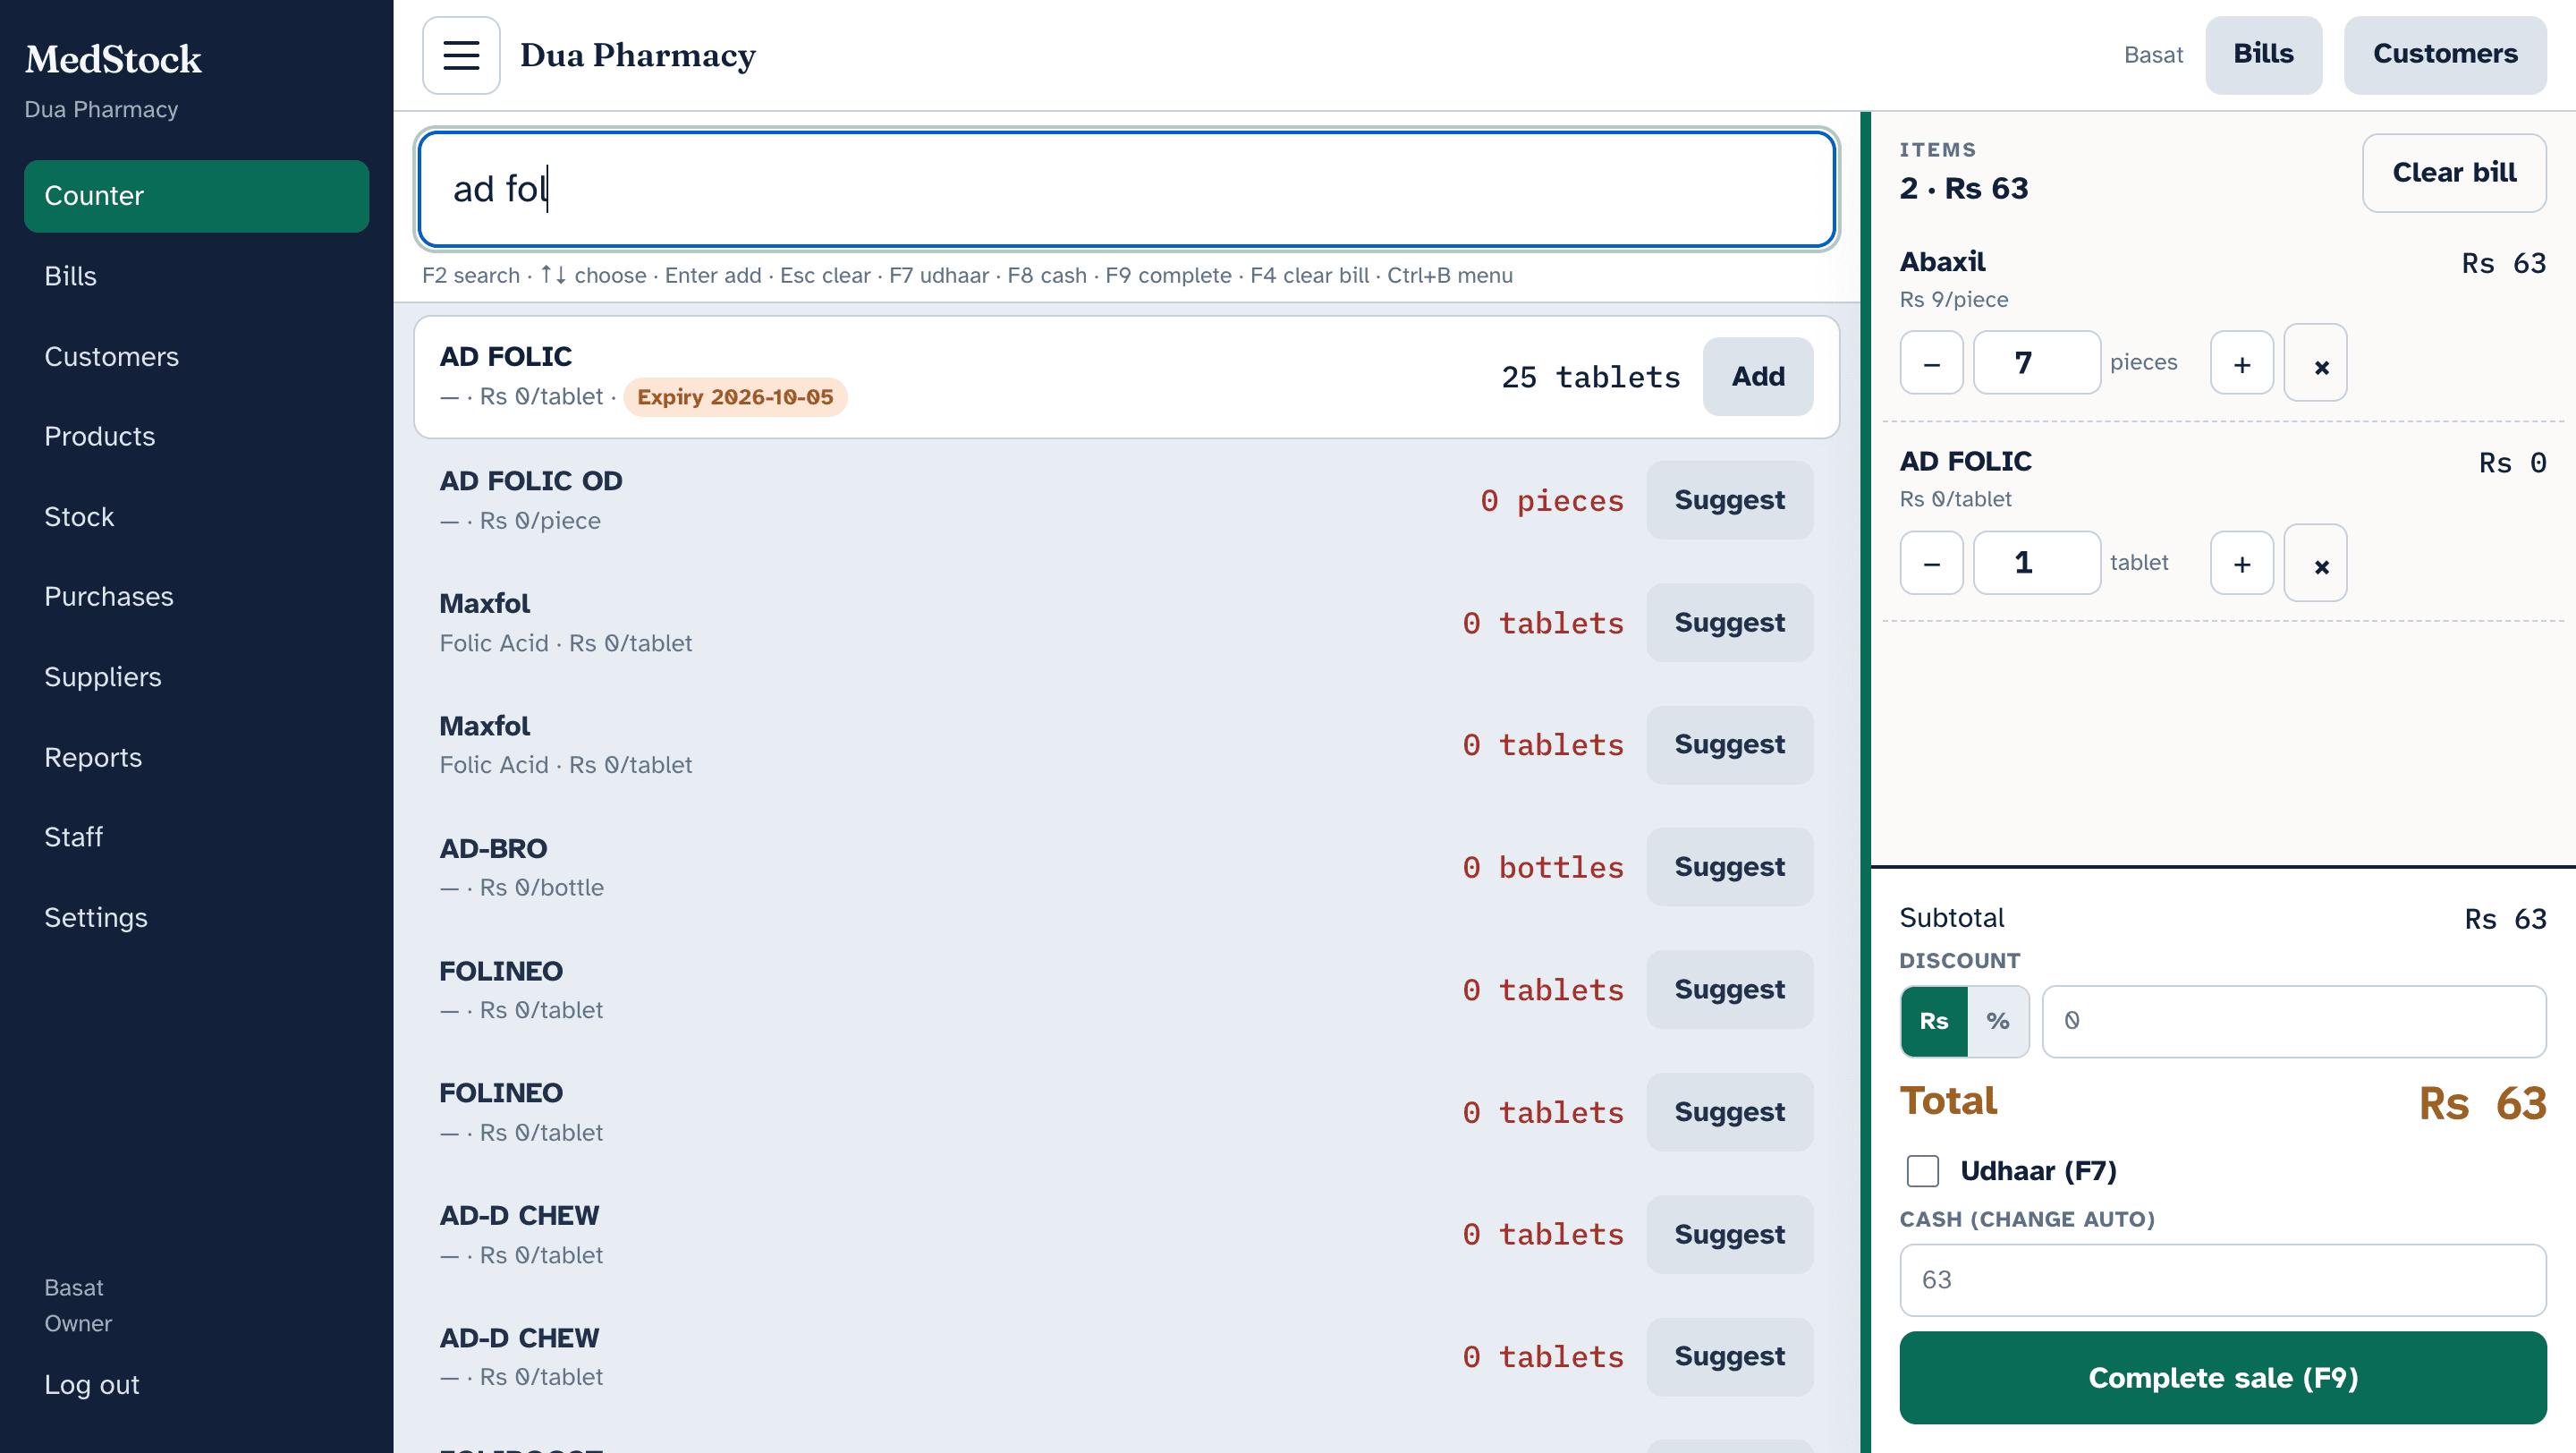The image size is (2576, 1453).
Task: Click Basat username in header
Action: click(2153, 55)
